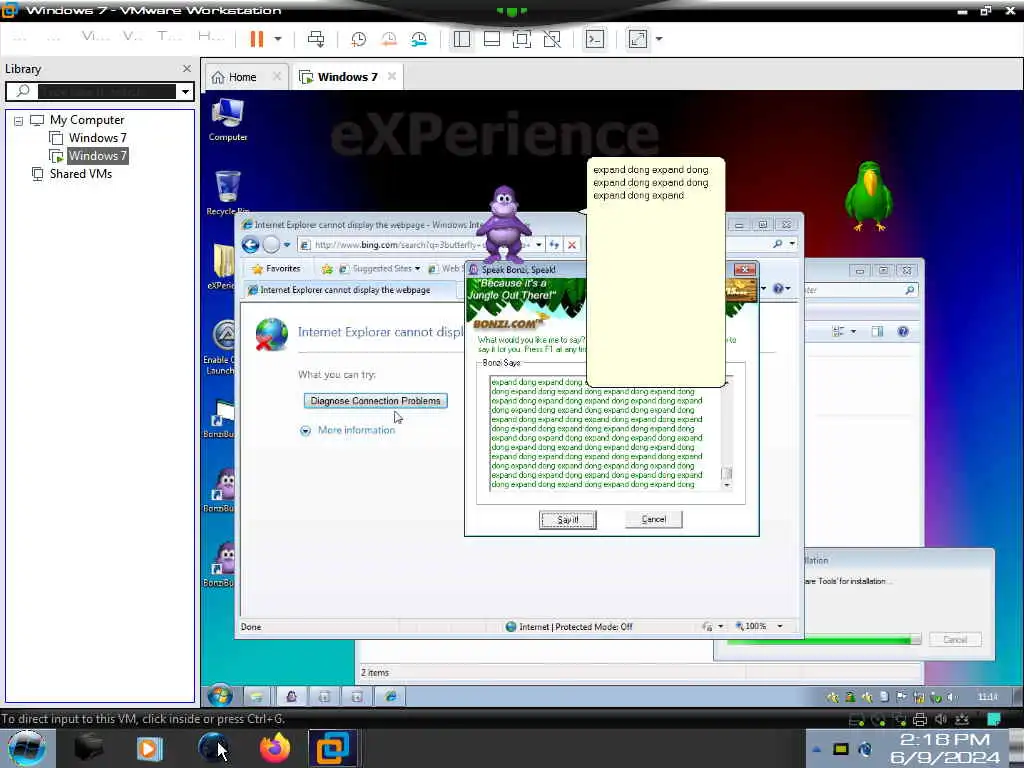
Task: Click the guest volume speaker tray icon
Action: [x=951, y=697]
